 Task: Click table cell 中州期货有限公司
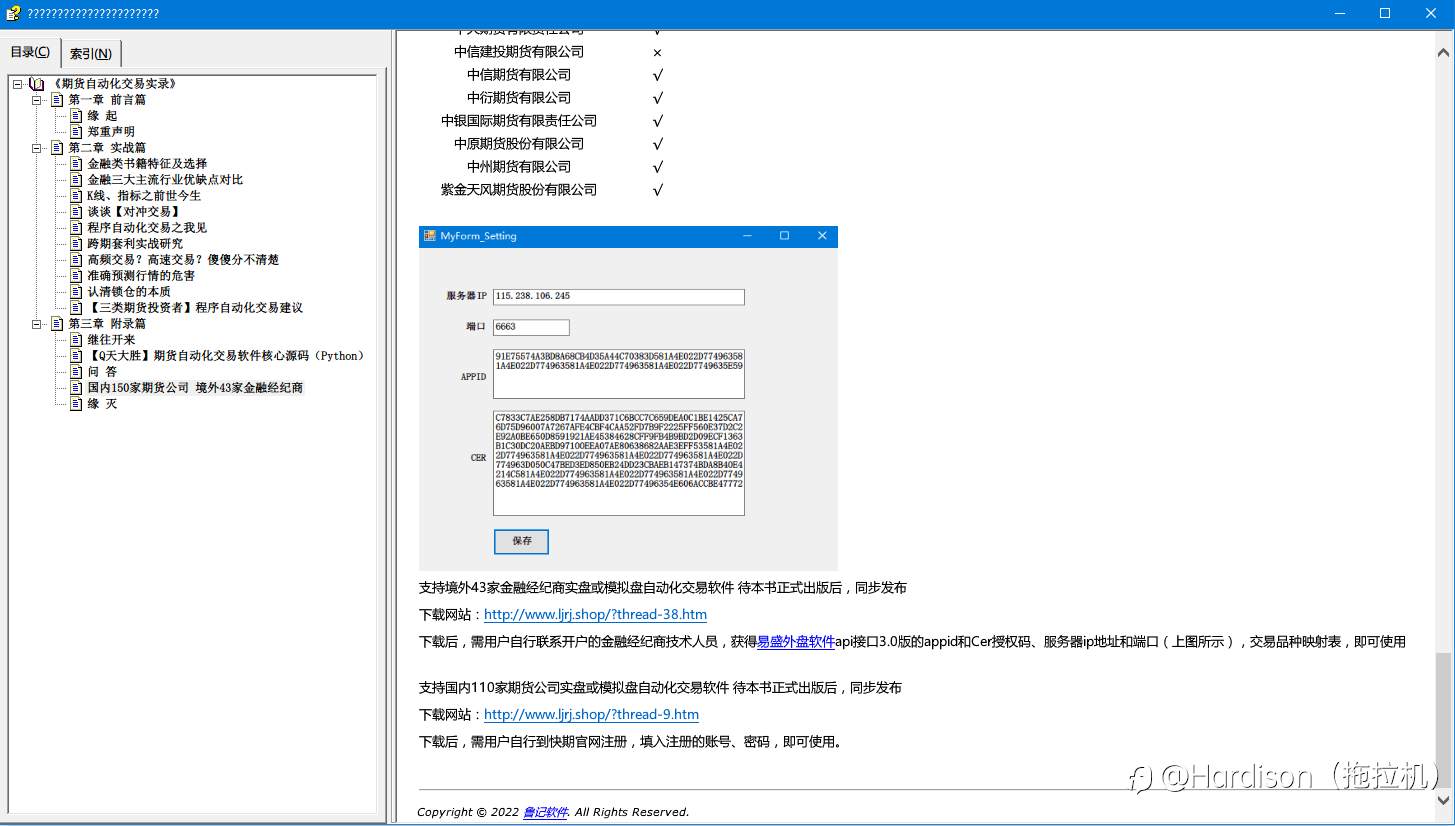tap(519, 167)
